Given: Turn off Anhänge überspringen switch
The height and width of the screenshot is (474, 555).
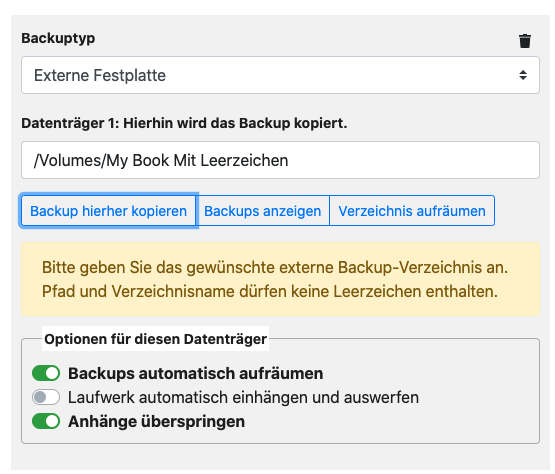Looking at the screenshot, I should (x=46, y=421).
